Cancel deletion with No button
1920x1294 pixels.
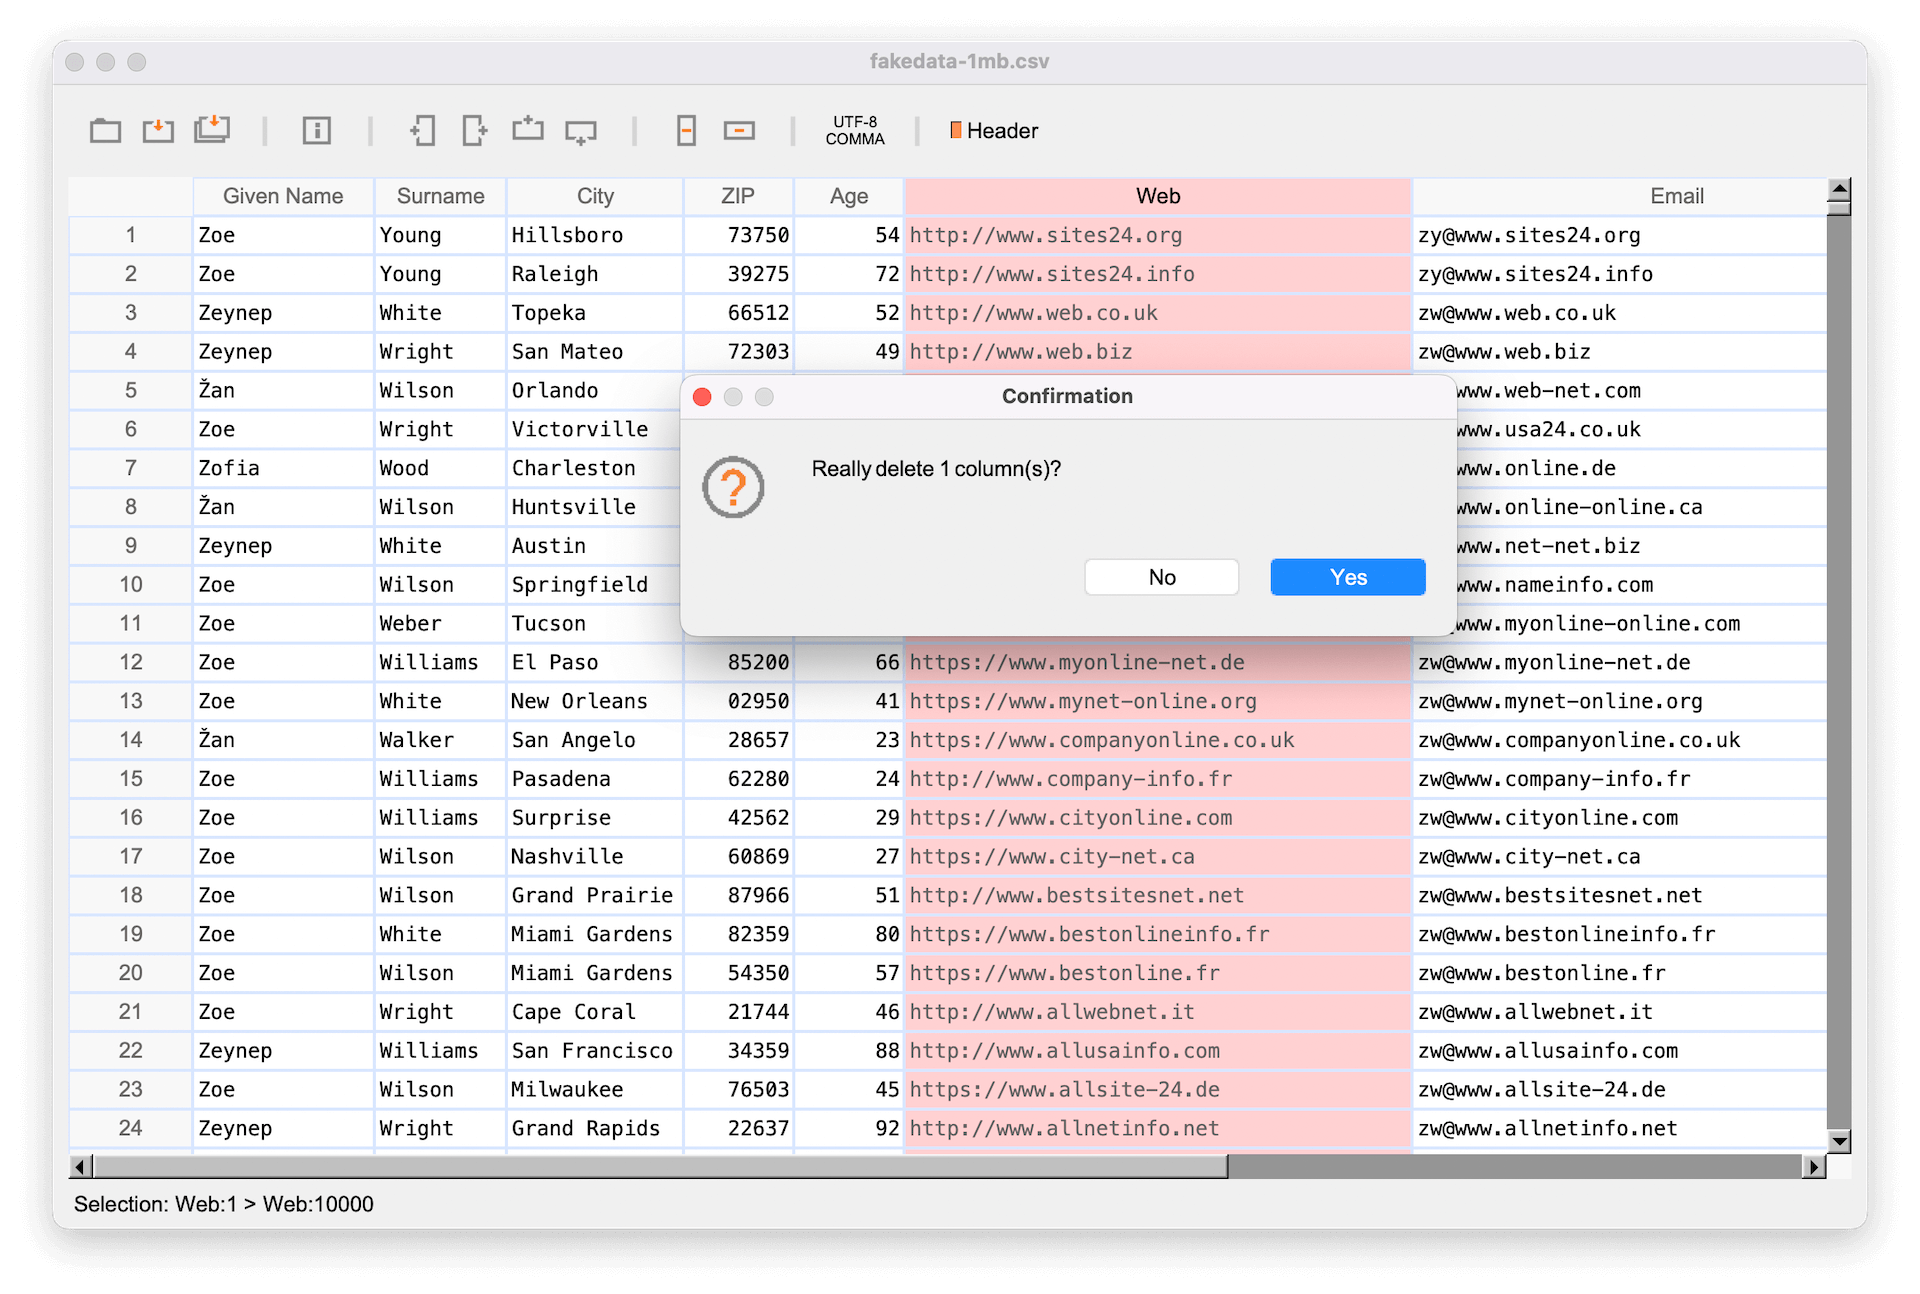1161,577
